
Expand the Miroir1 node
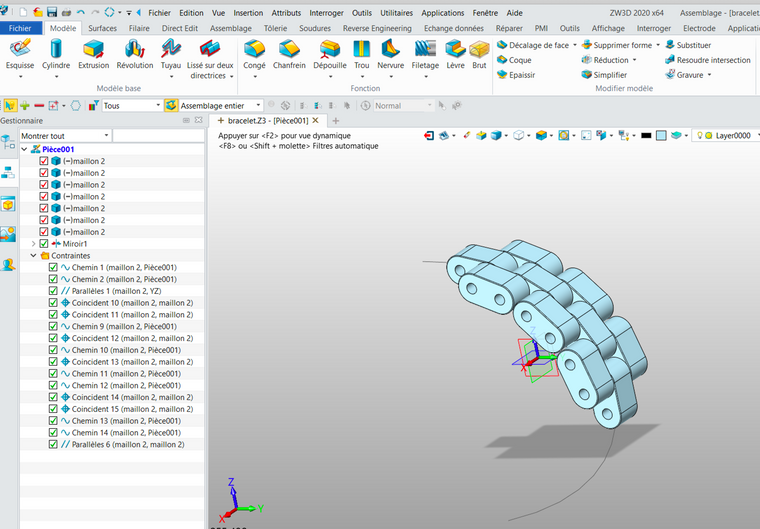click(x=33, y=243)
